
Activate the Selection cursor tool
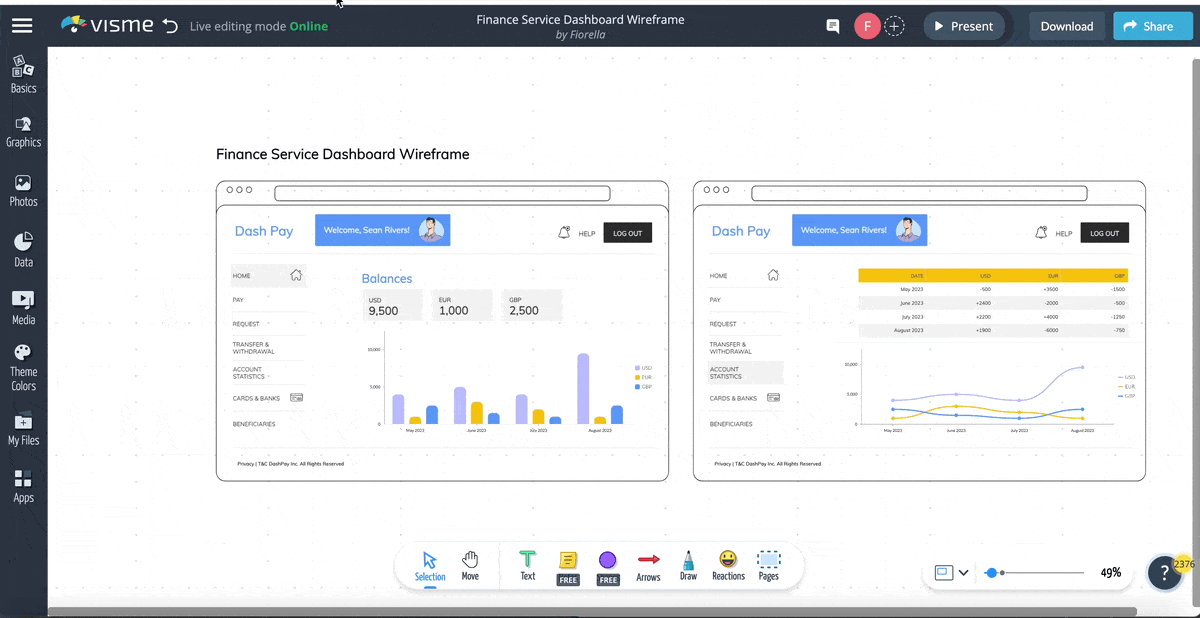point(430,565)
